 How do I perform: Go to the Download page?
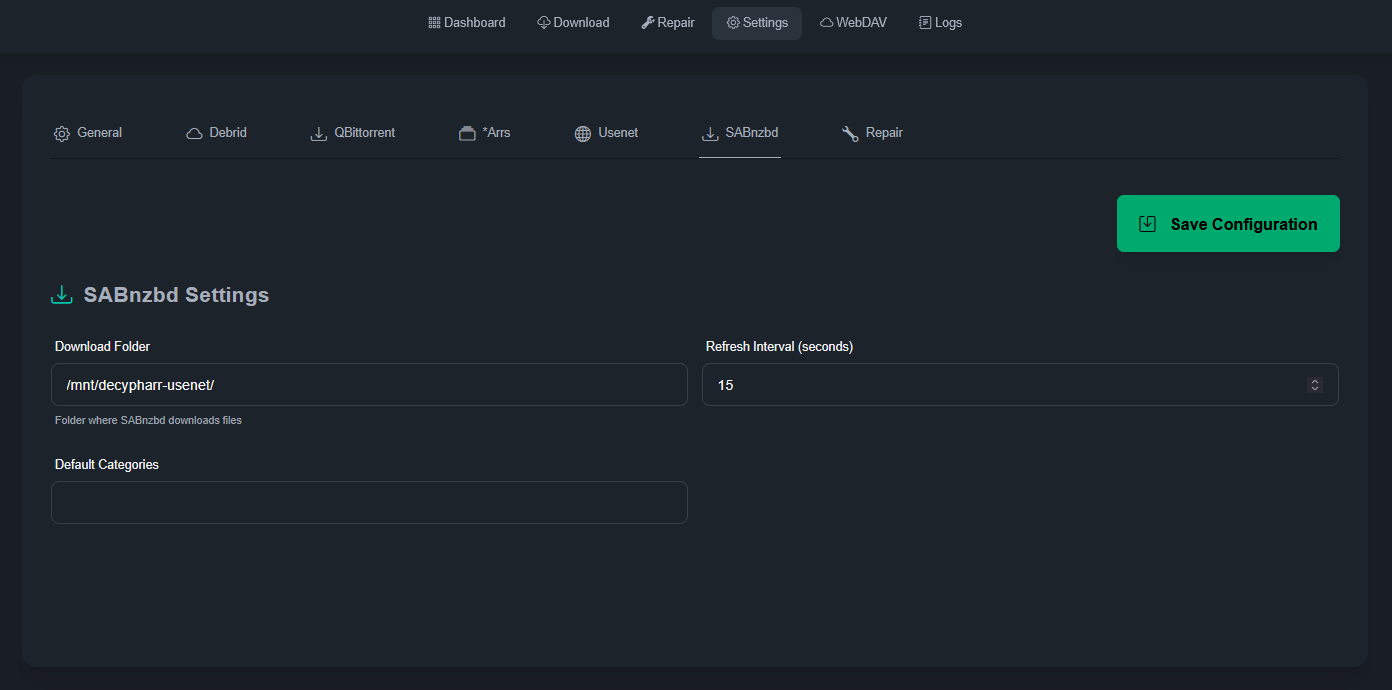573,23
